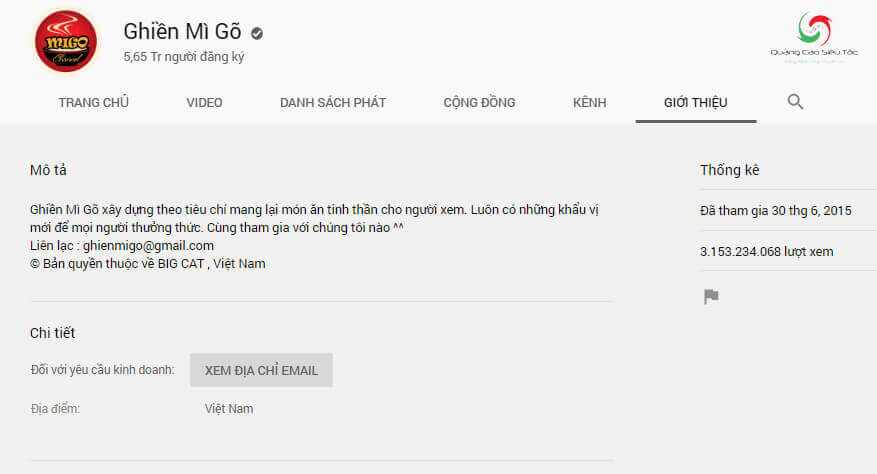Click the Ghiền Mì Gõ channel avatar
Screen dimensions: 877x474
(66, 42)
